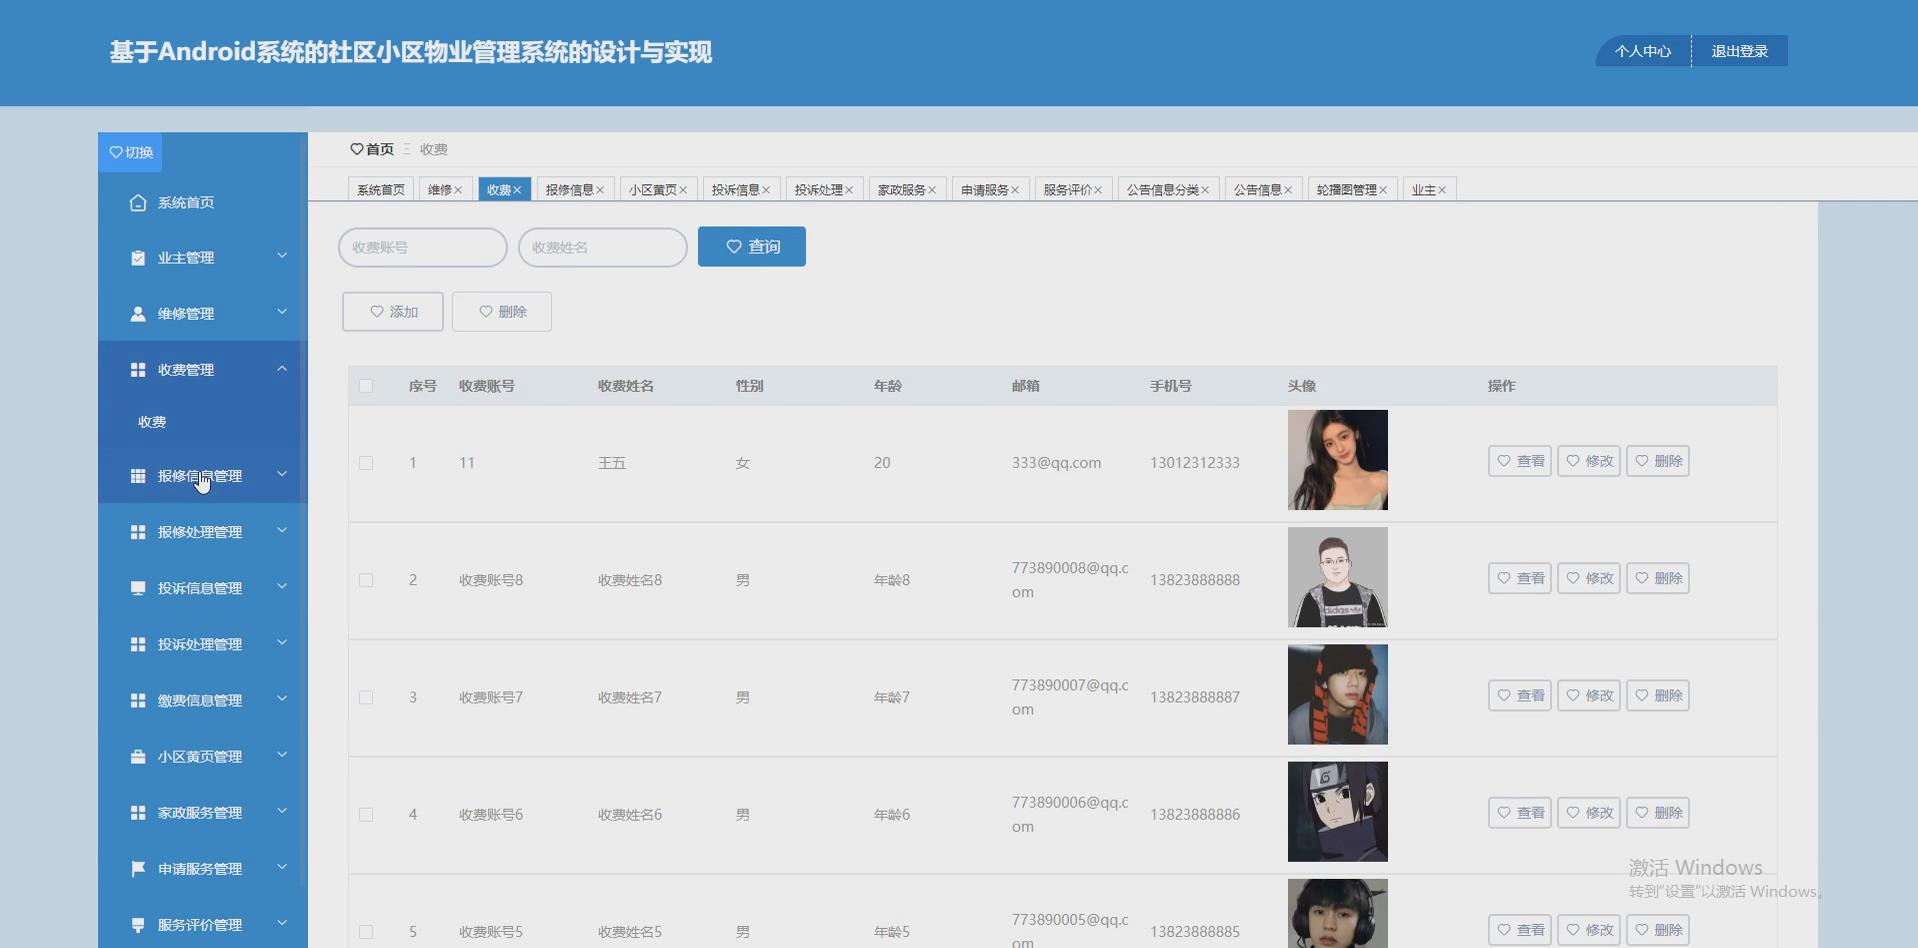Check the row checkbox for 王五
This screenshot has height=948, width=1918.
tap(366, 463)
